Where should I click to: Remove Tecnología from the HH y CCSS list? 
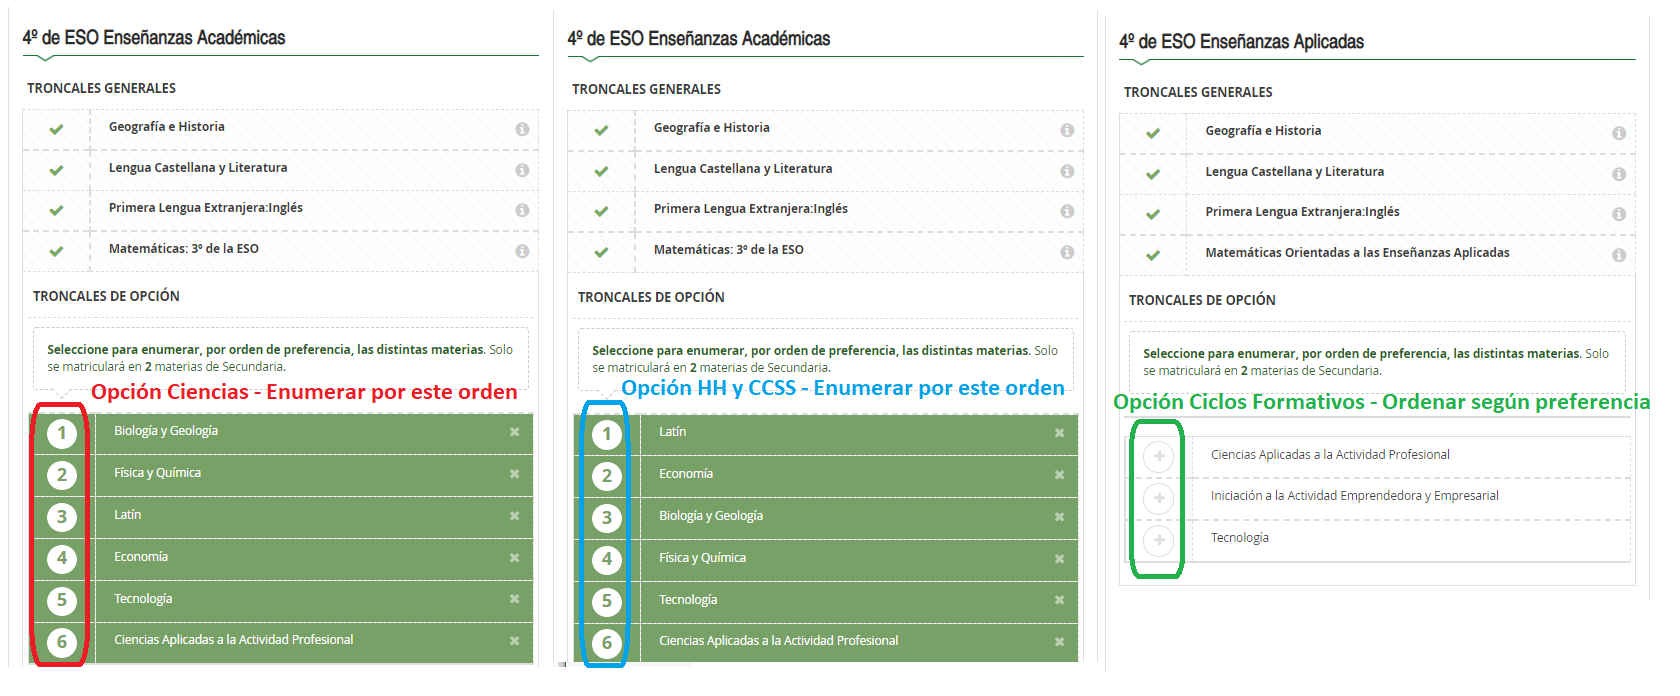pos(1059,600)
